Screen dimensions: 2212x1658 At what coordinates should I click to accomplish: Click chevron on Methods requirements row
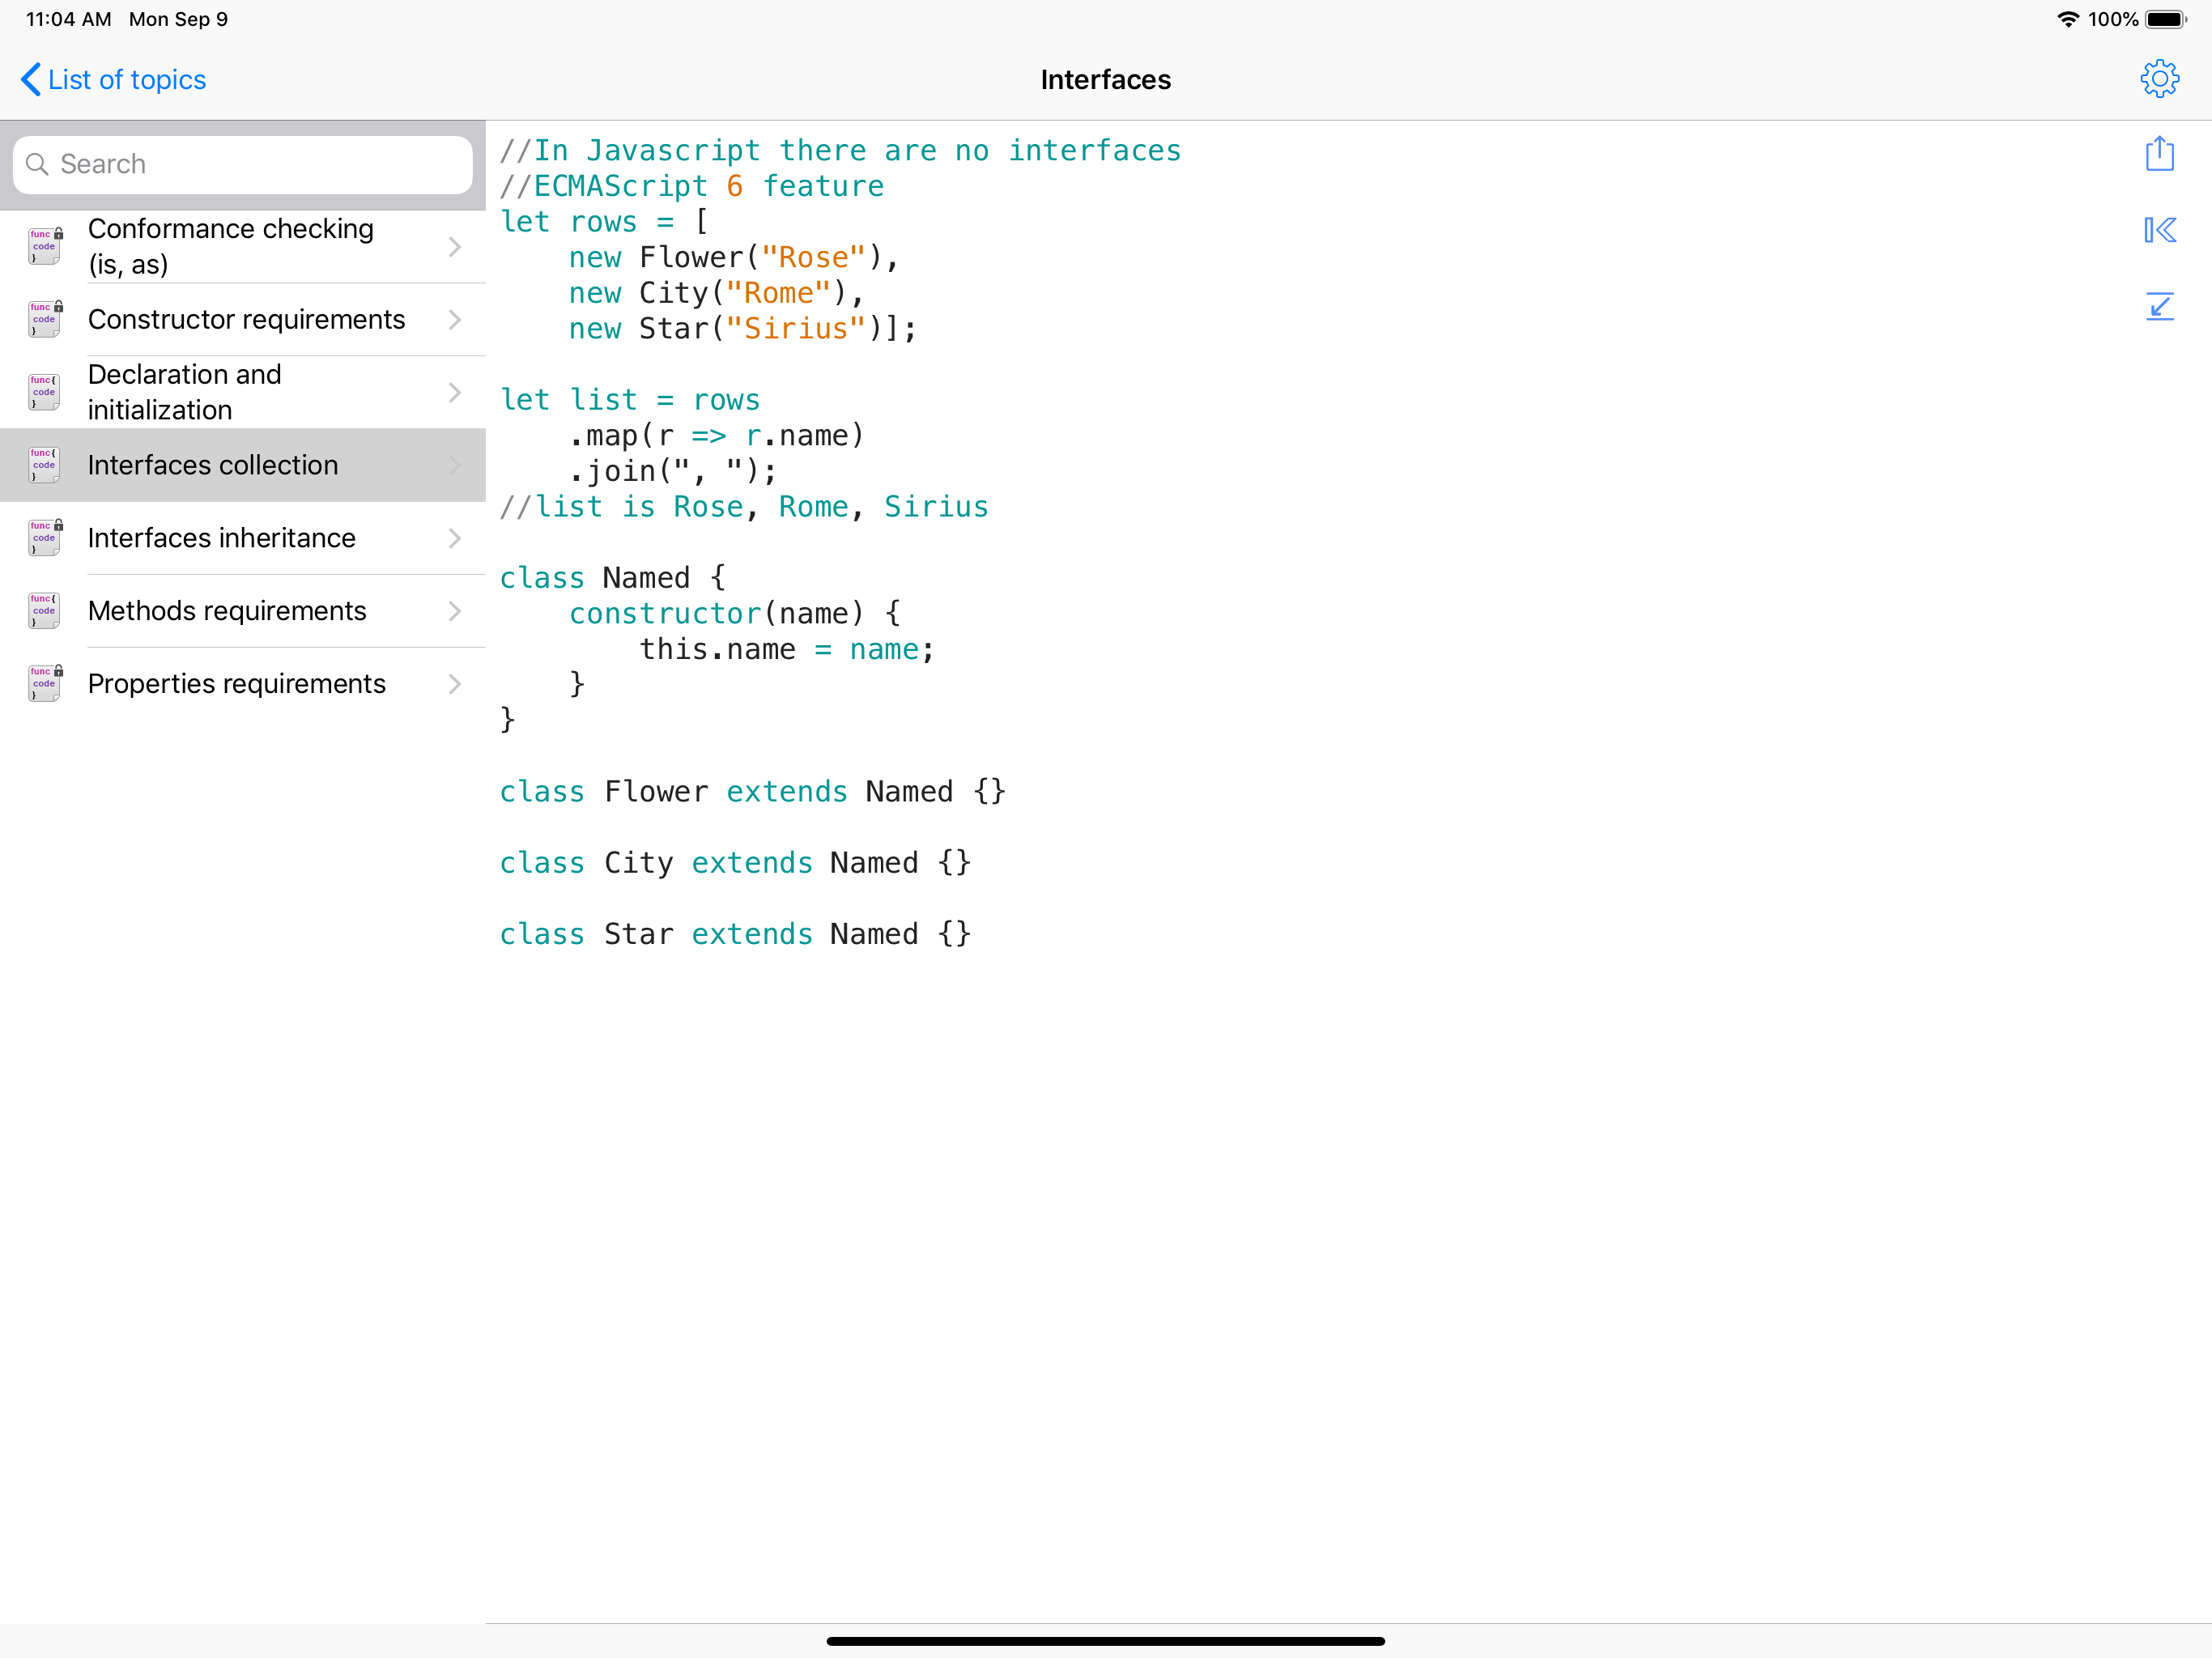(455, 611)
